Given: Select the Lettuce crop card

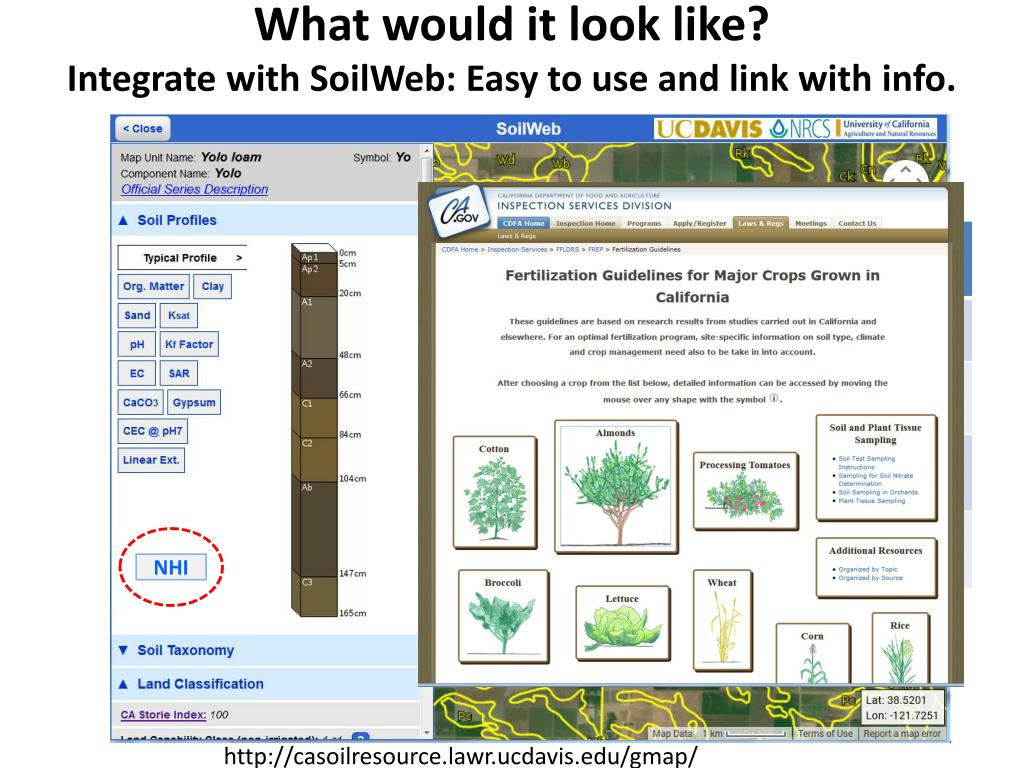Looking at the screenshot, I should (622, 622).
